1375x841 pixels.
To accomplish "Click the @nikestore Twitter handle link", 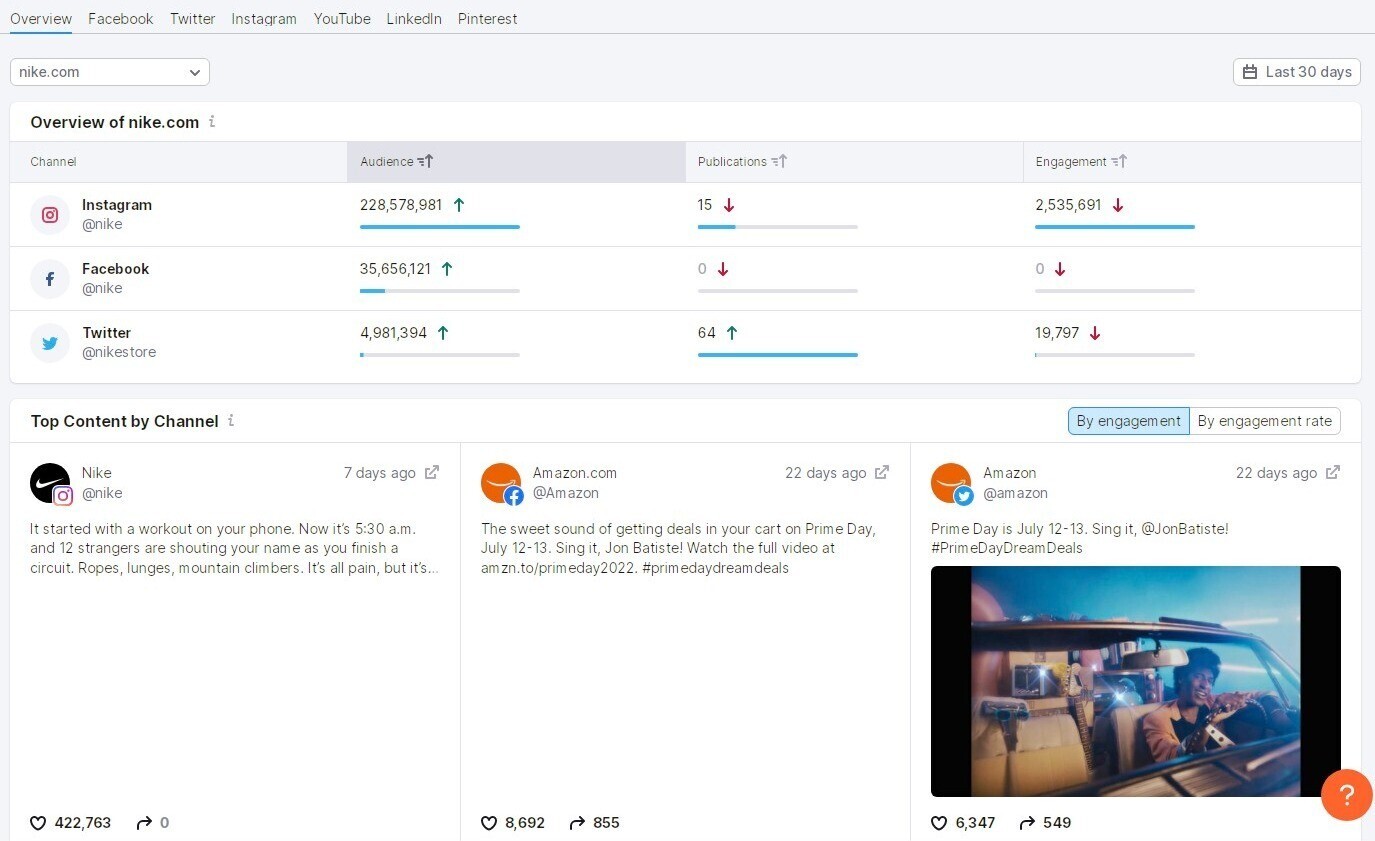I will 119,352.
